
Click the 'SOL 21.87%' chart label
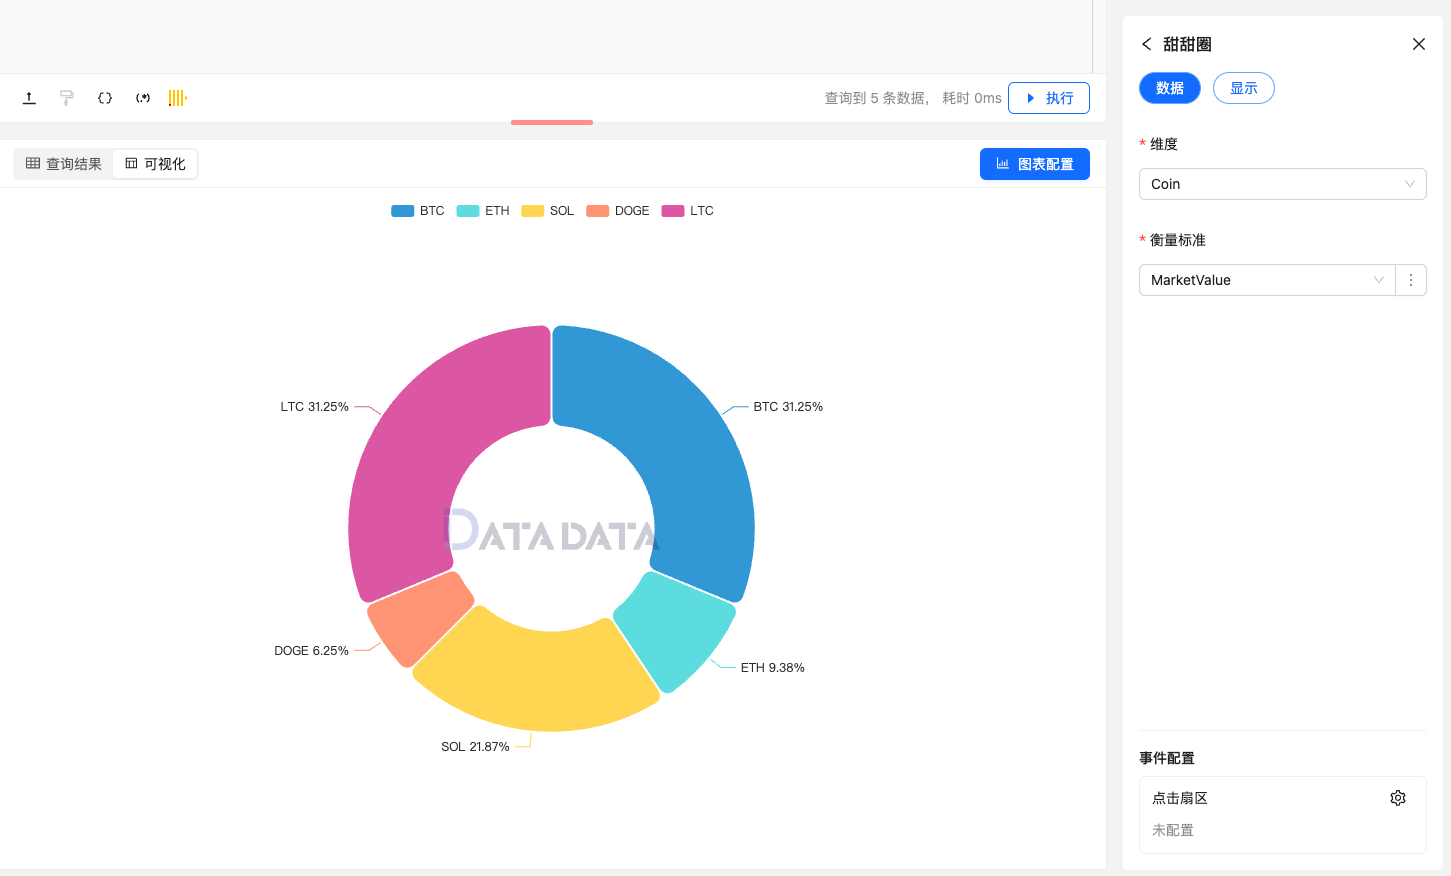tap(475, 747)
